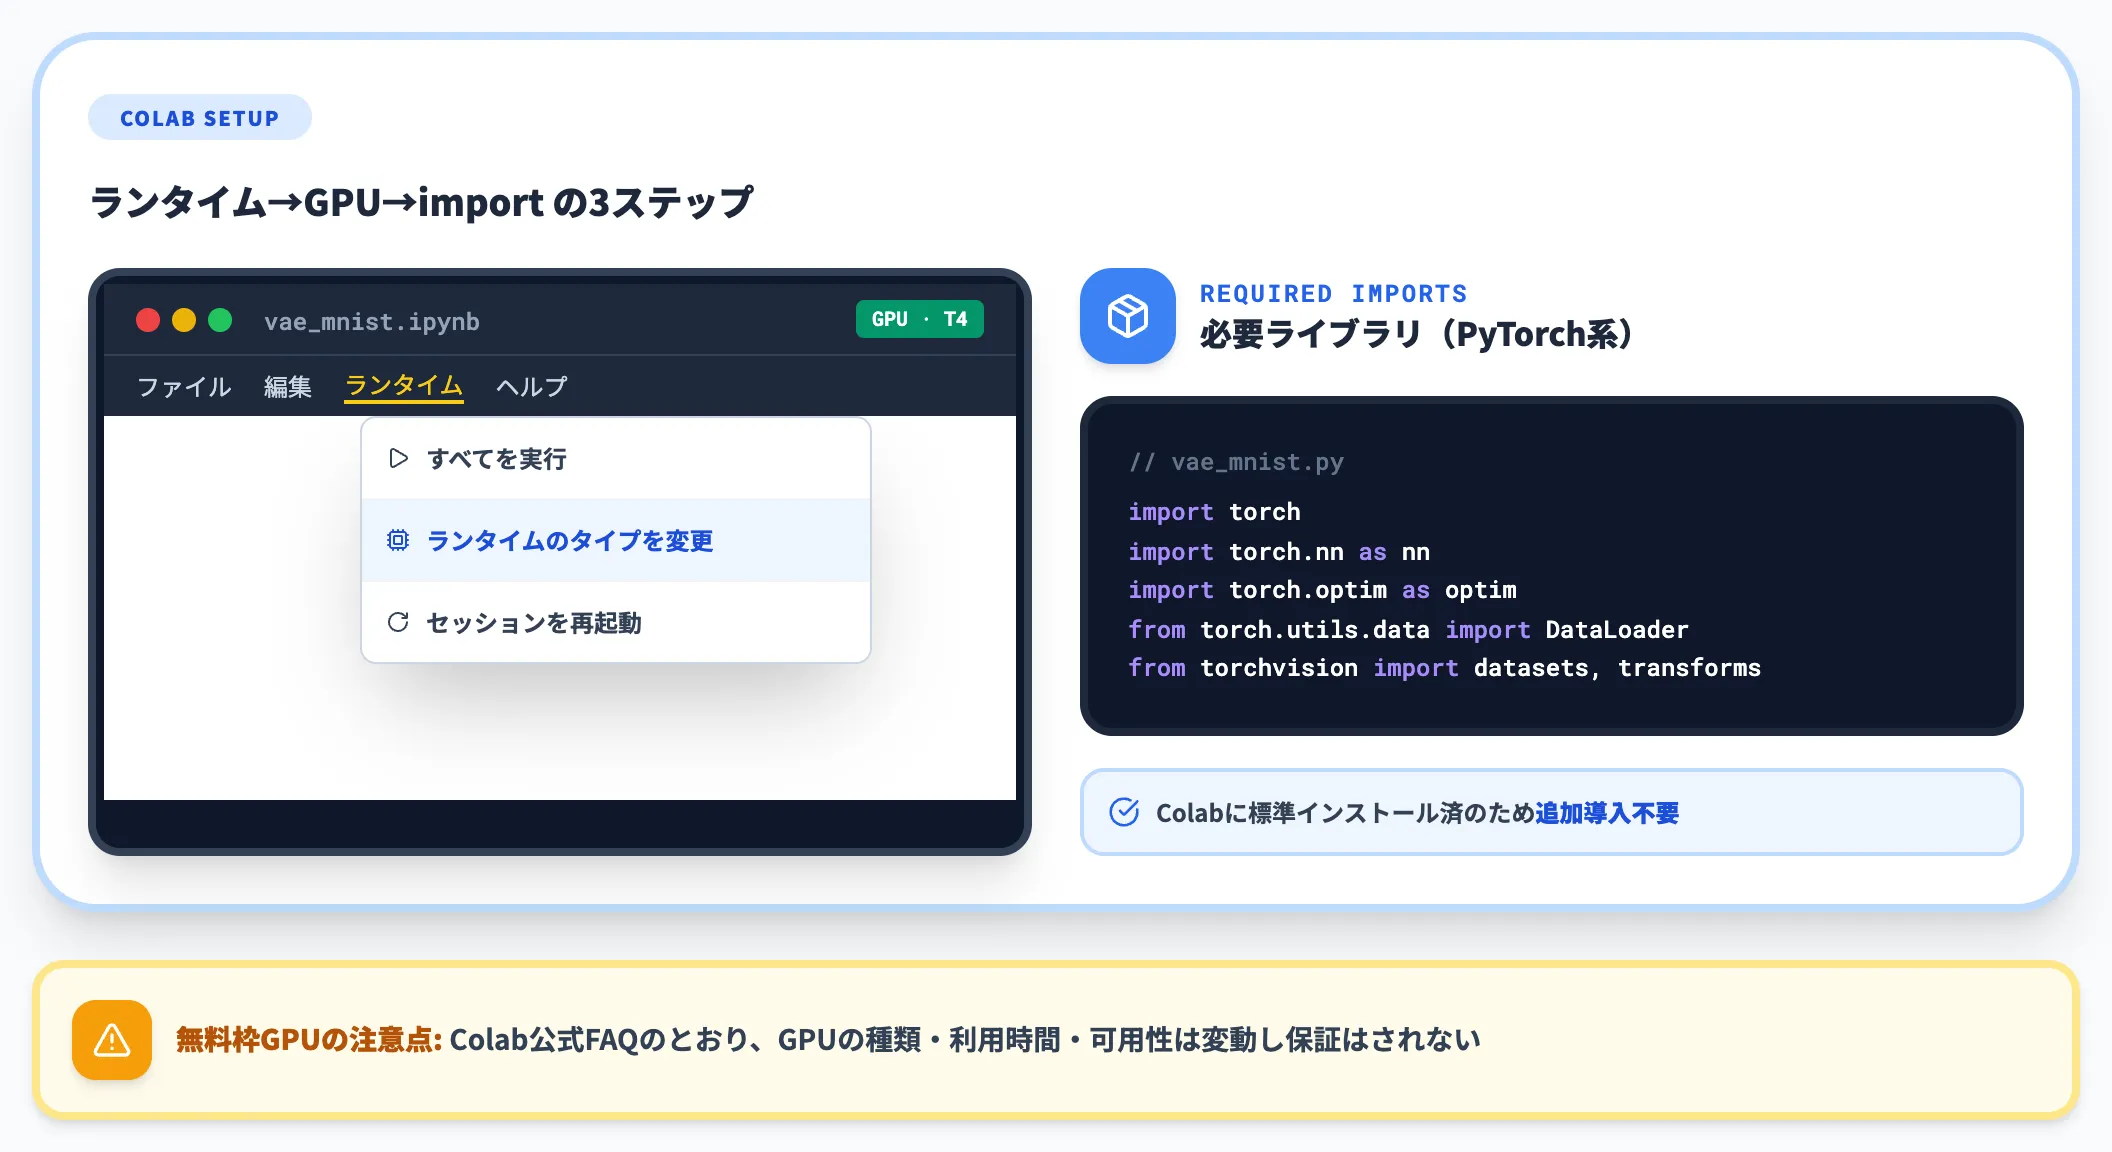Click the yellow minimize dot
This screenshot has height=1152, width=2112.
[184, 320]
